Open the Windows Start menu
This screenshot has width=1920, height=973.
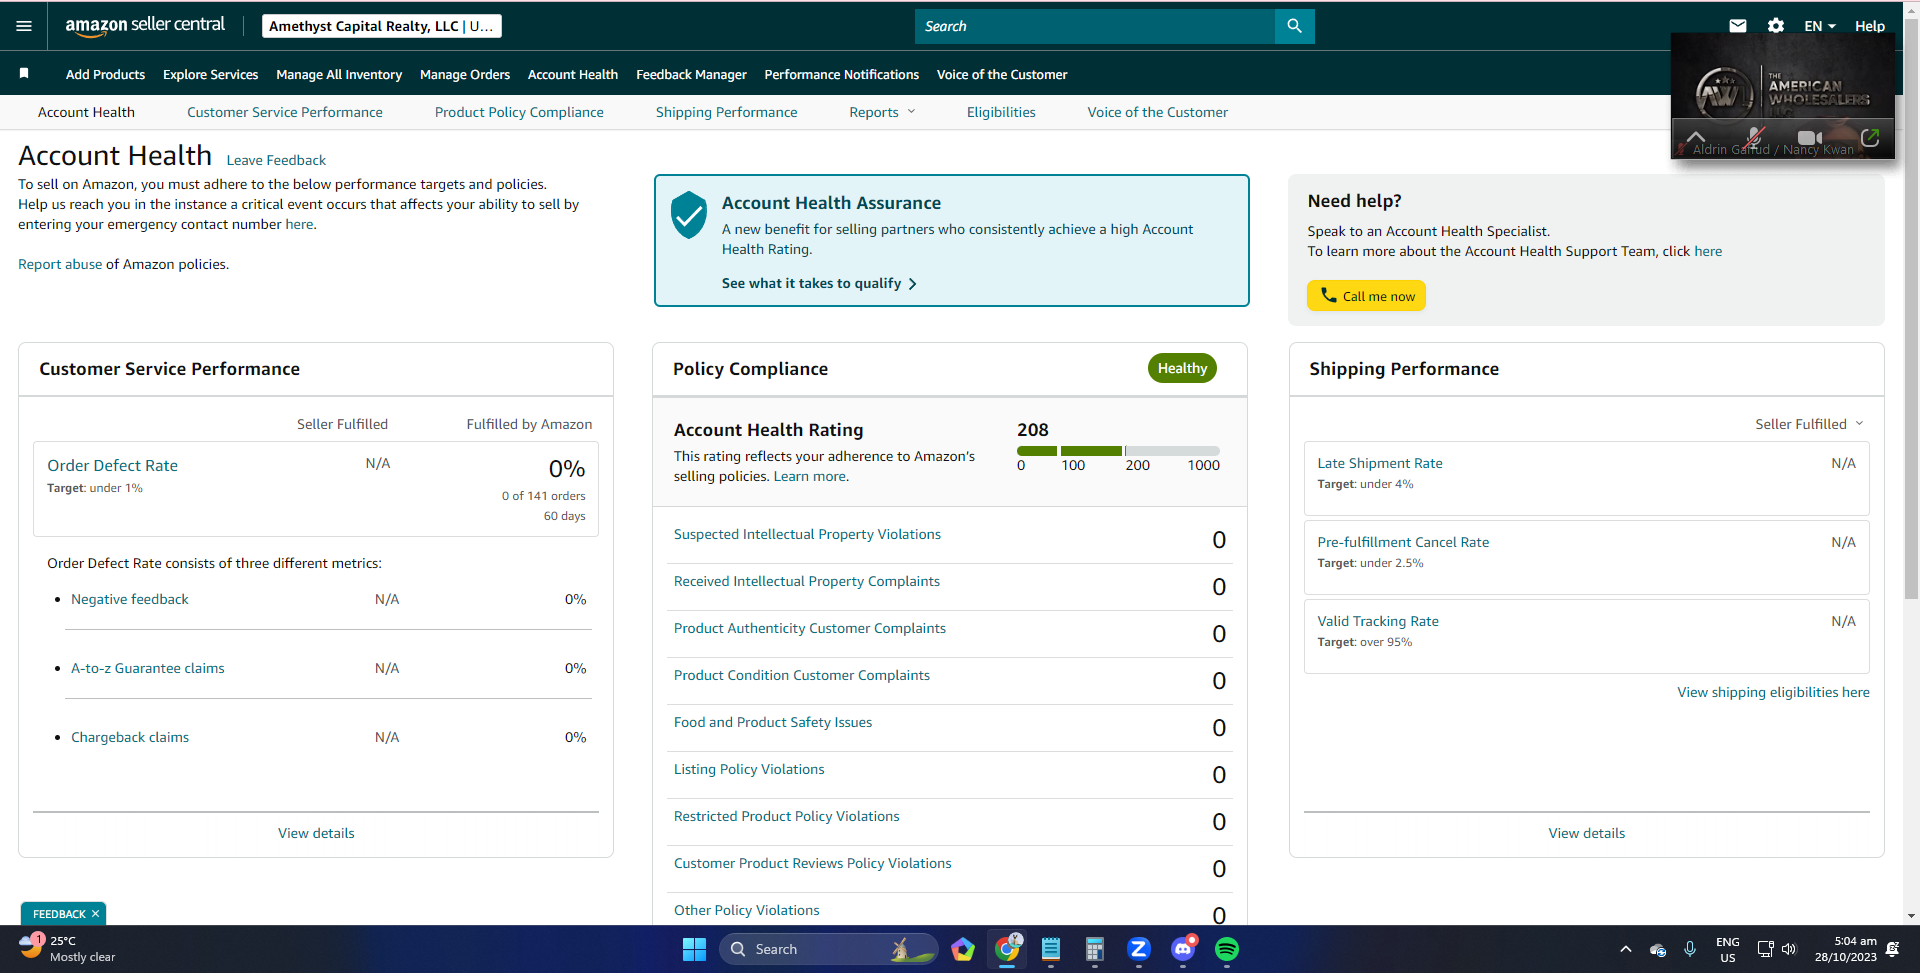(x=694, y=949)
